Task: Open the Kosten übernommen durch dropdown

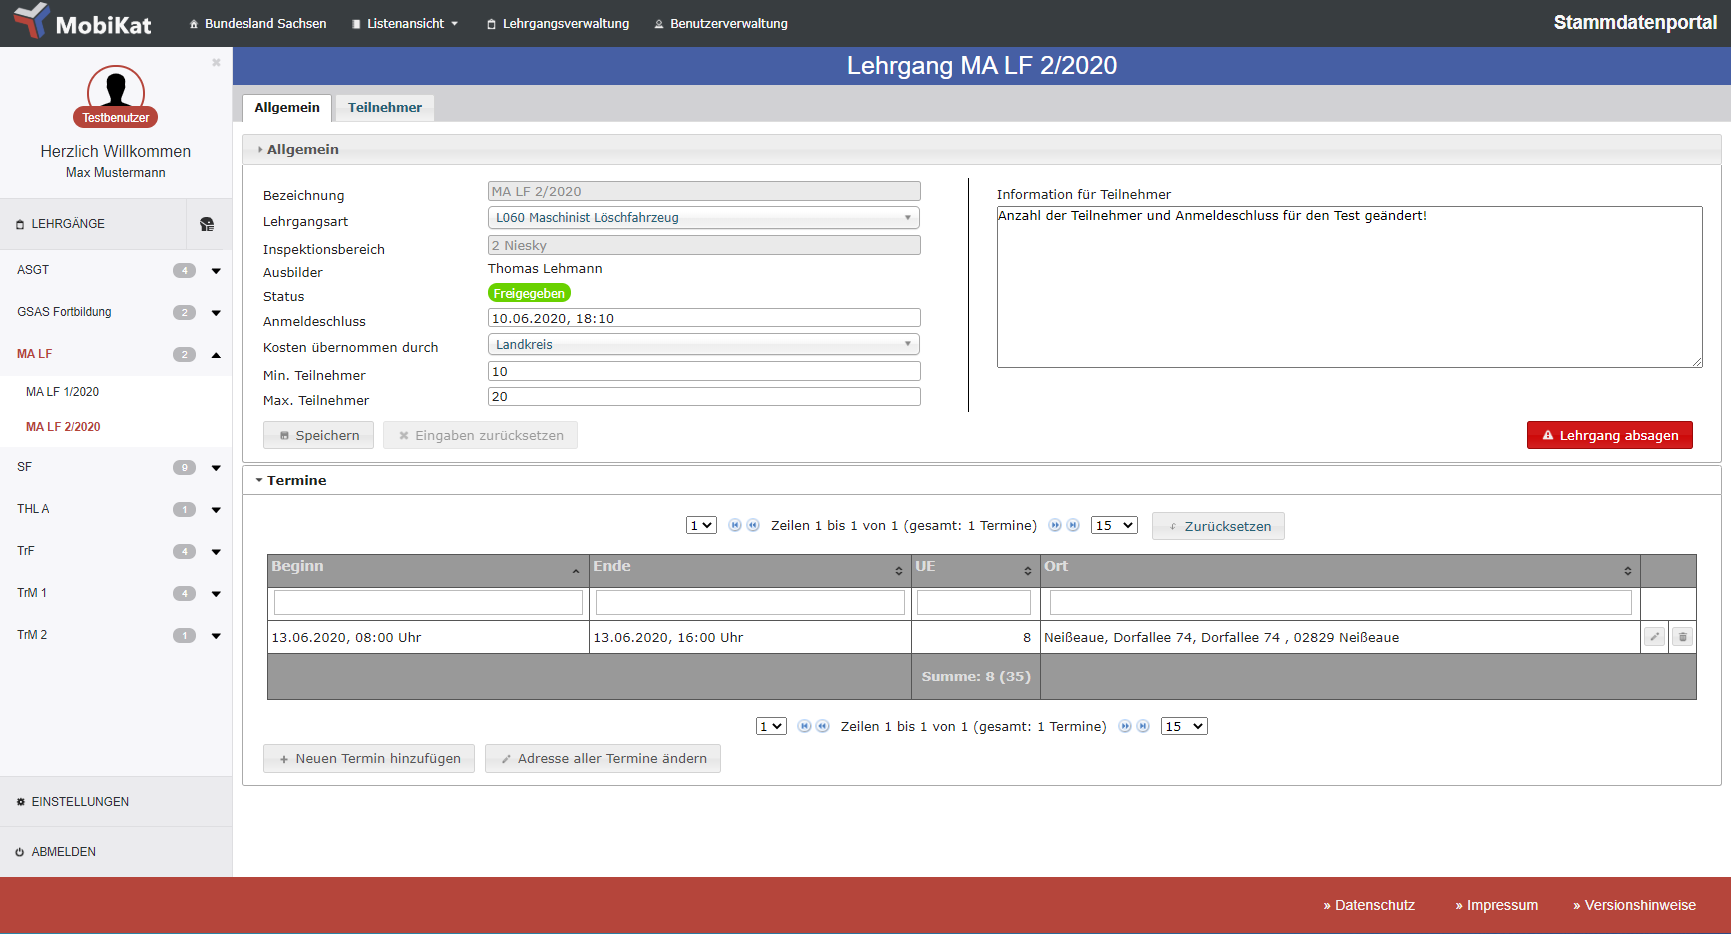Action: coord(703,344)
